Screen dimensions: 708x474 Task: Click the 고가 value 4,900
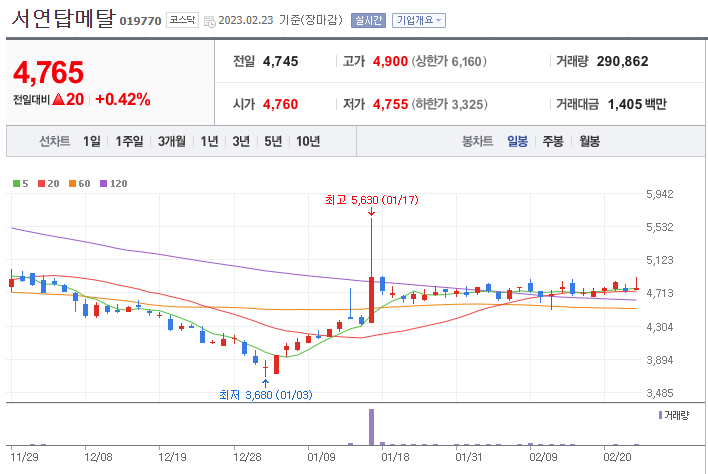point(390,61)
